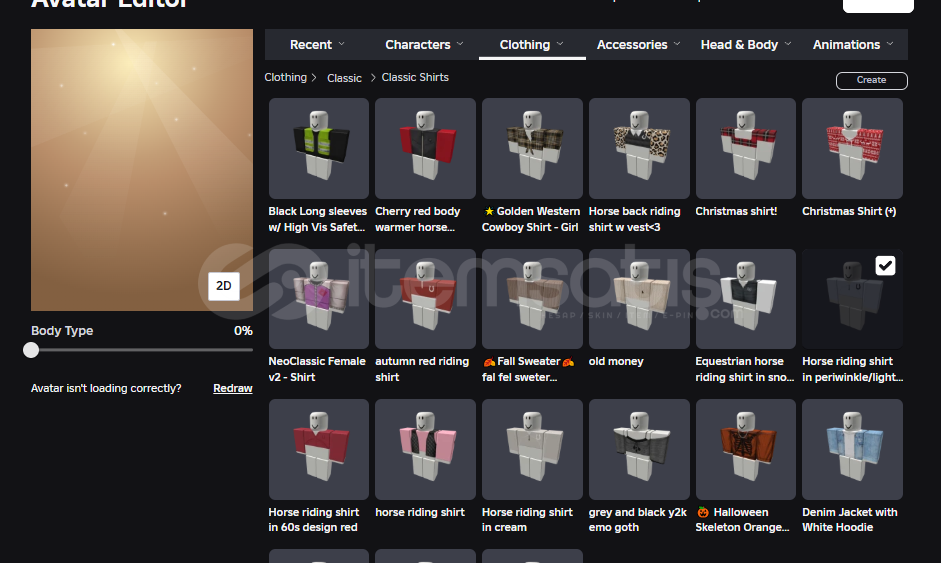Equip the Christmas shirt! thumbnail
The width and height of the screenshot is (941, 563).
pos(746,148)
